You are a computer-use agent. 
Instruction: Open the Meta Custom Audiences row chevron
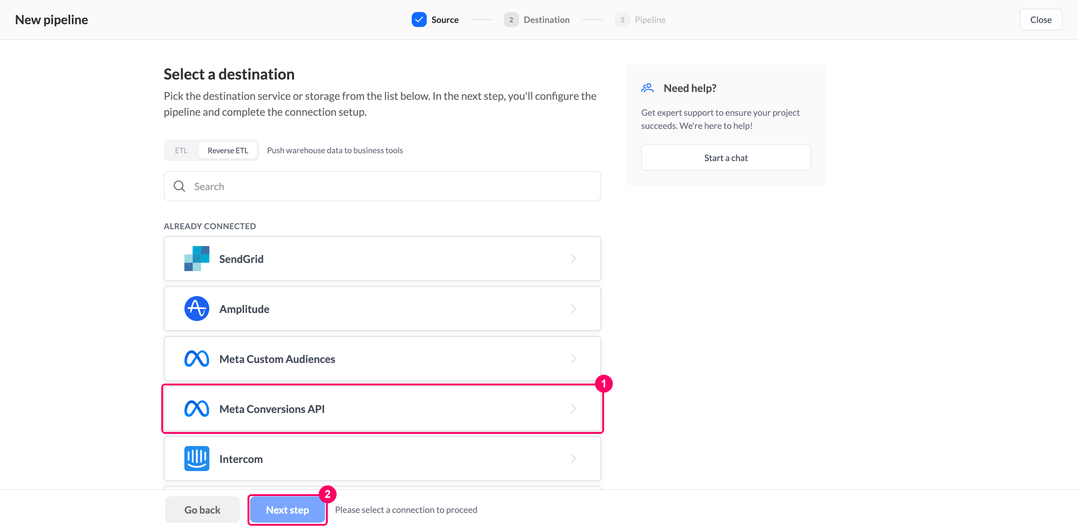(x=573, y=359)
